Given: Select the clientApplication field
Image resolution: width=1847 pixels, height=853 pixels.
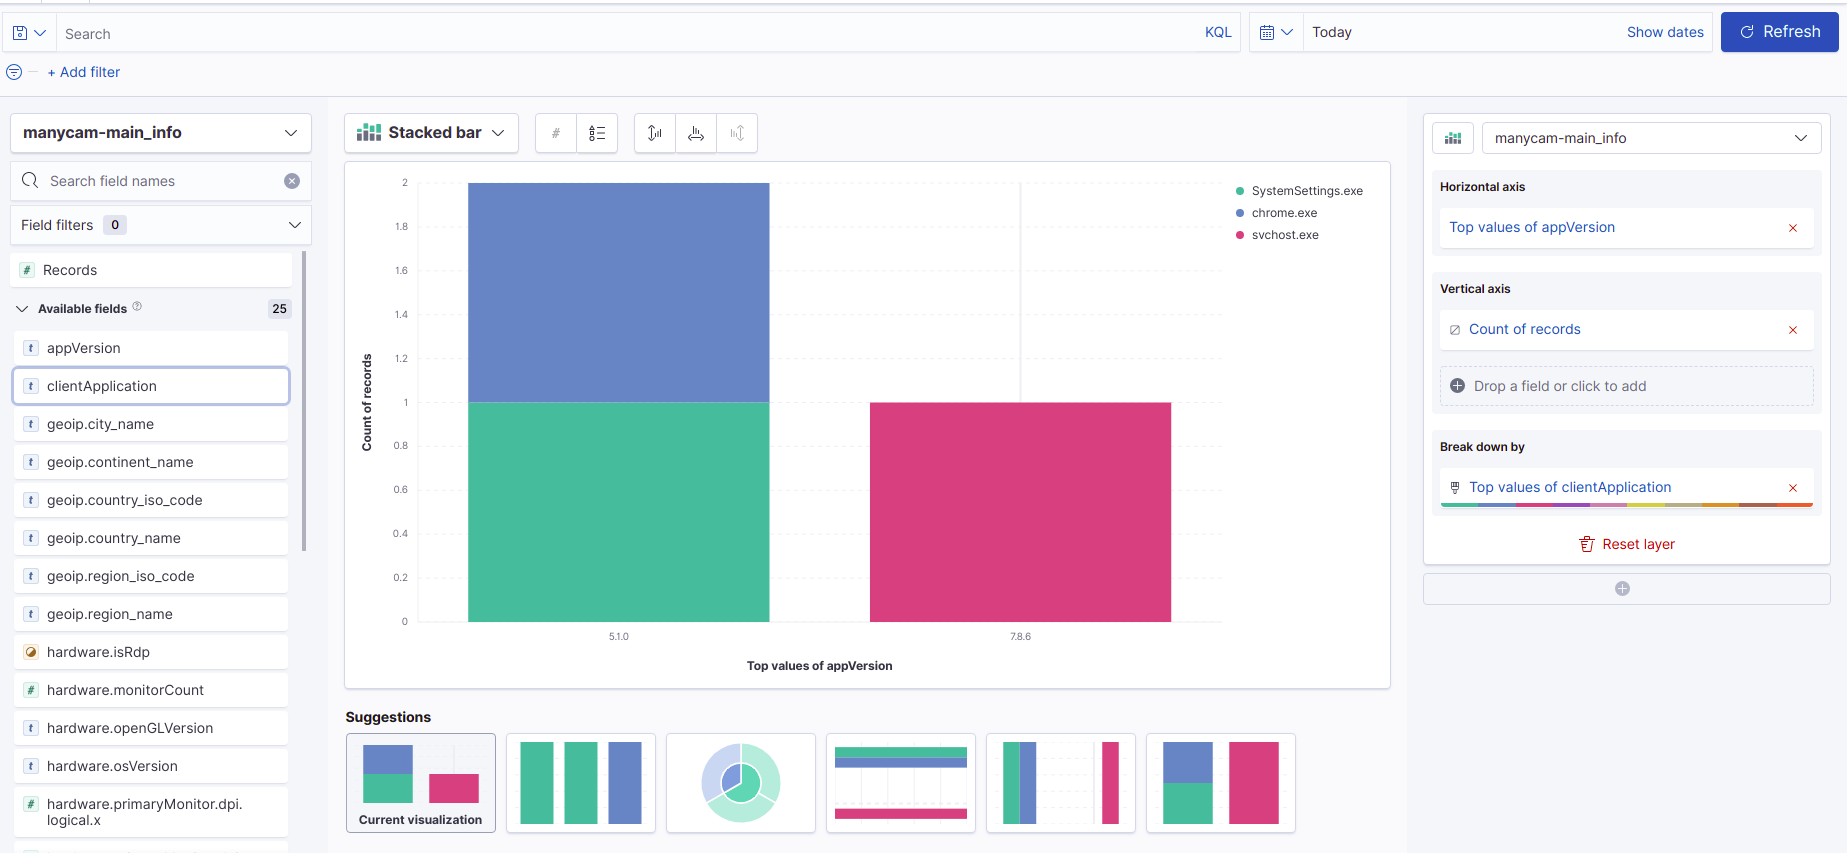Looking at the screenshot, I should (151, 386).
